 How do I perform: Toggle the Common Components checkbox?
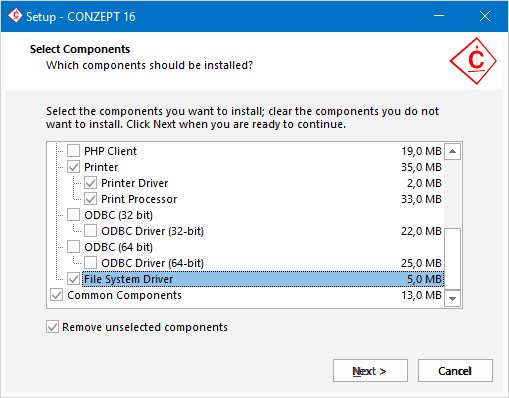56,295
